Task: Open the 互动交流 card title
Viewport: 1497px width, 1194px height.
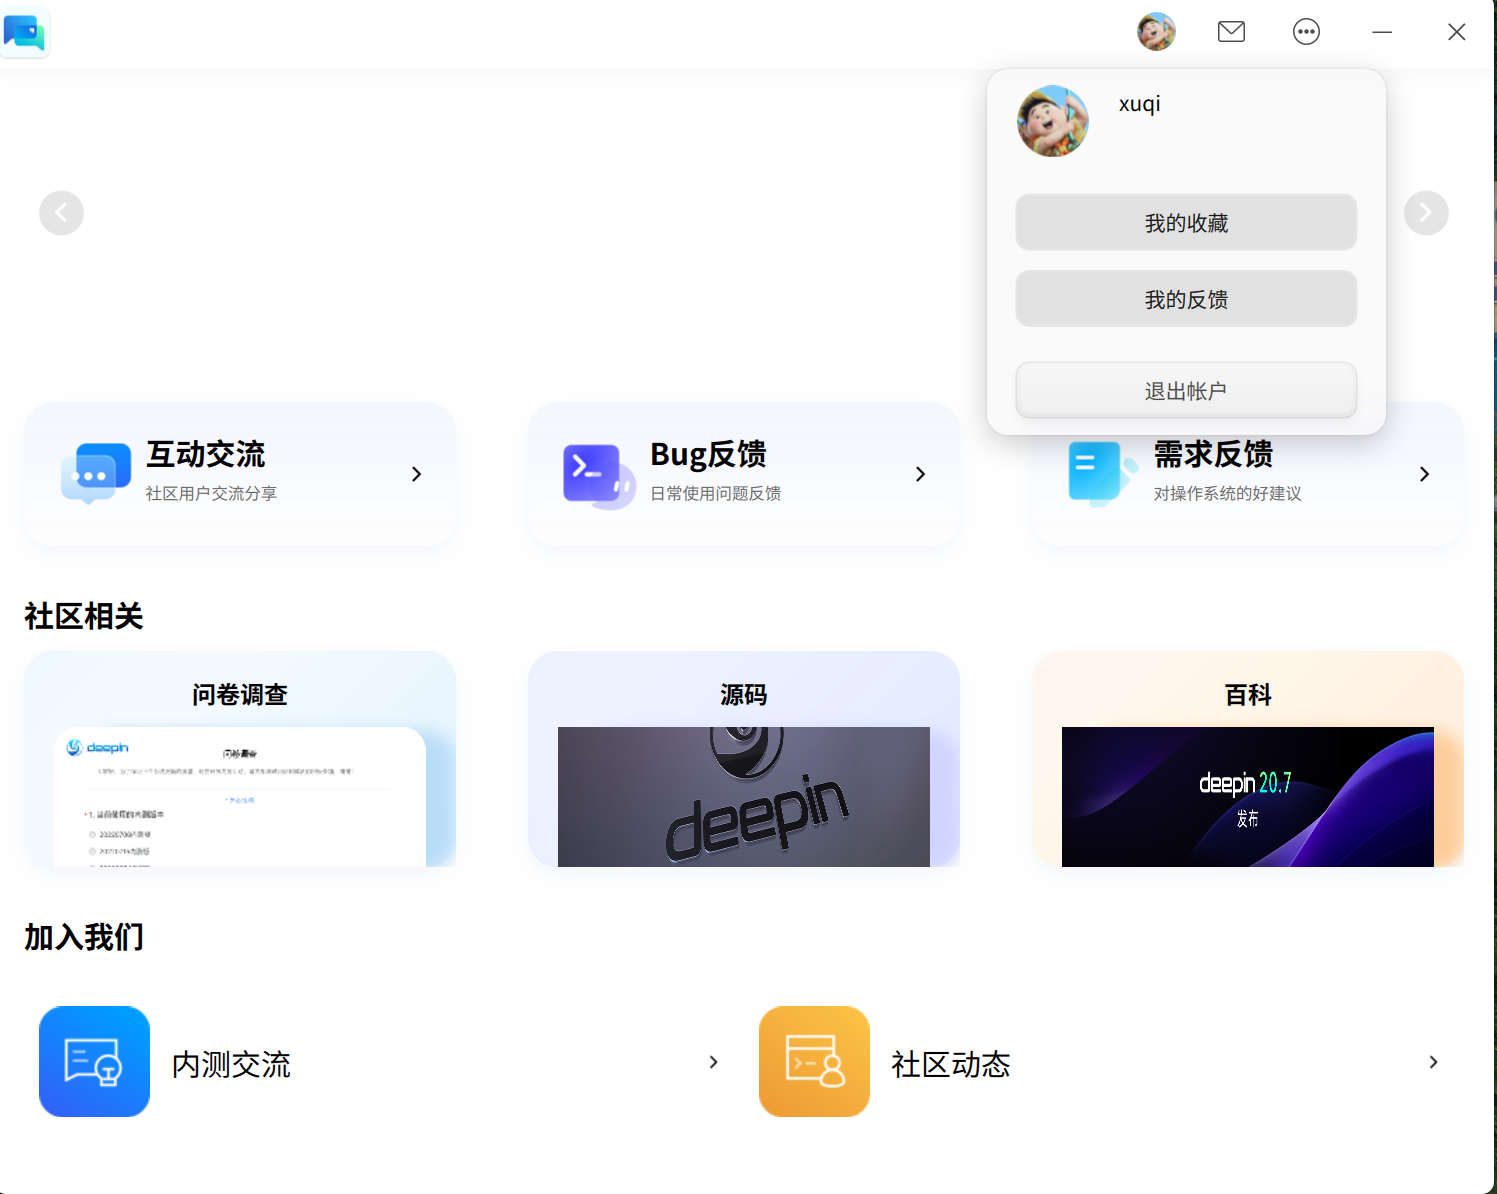Action: (205, 454)
